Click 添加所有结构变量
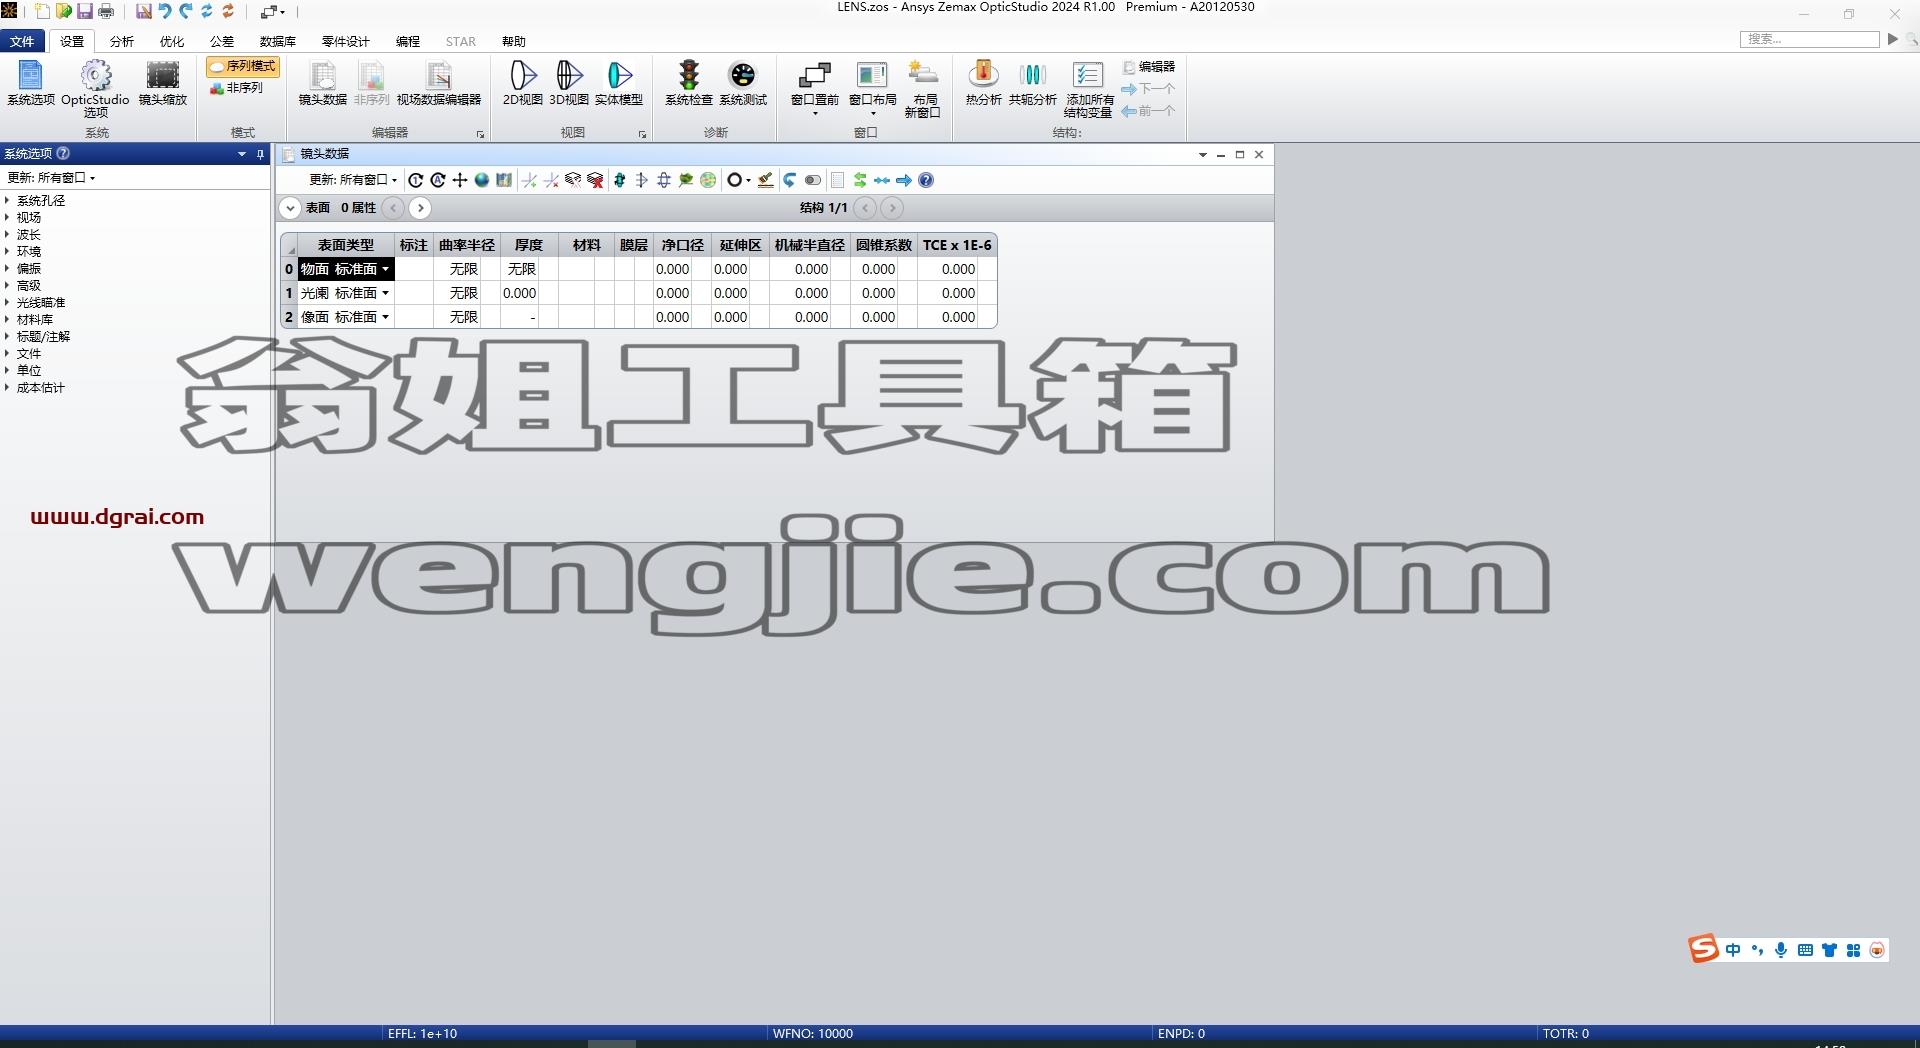The image size is (1920, 1048). [1088, 89]
